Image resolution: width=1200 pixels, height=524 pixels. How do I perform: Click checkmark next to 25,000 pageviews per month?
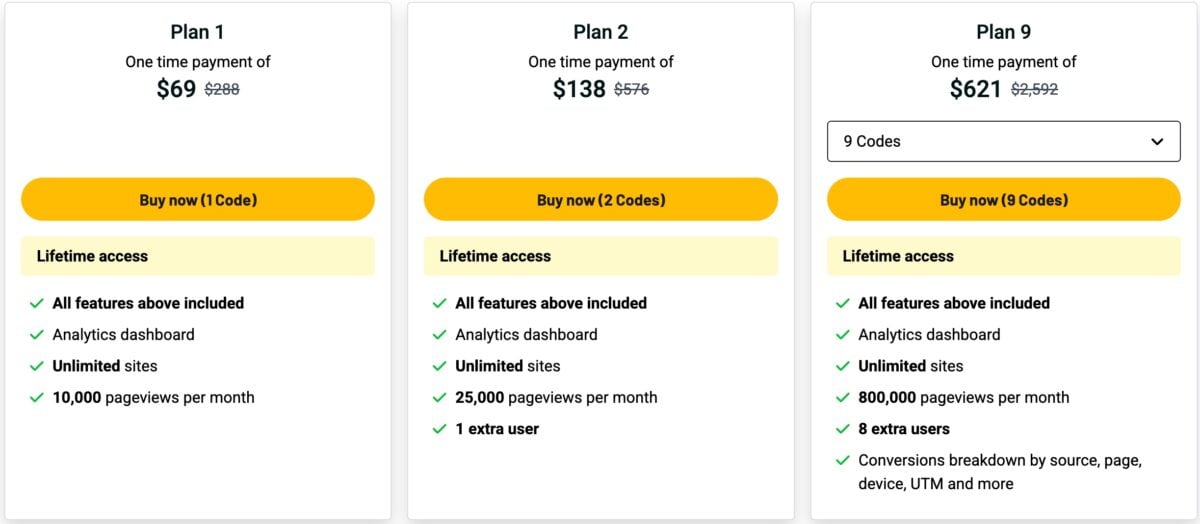pyautogui.click(x=440, y=398)
